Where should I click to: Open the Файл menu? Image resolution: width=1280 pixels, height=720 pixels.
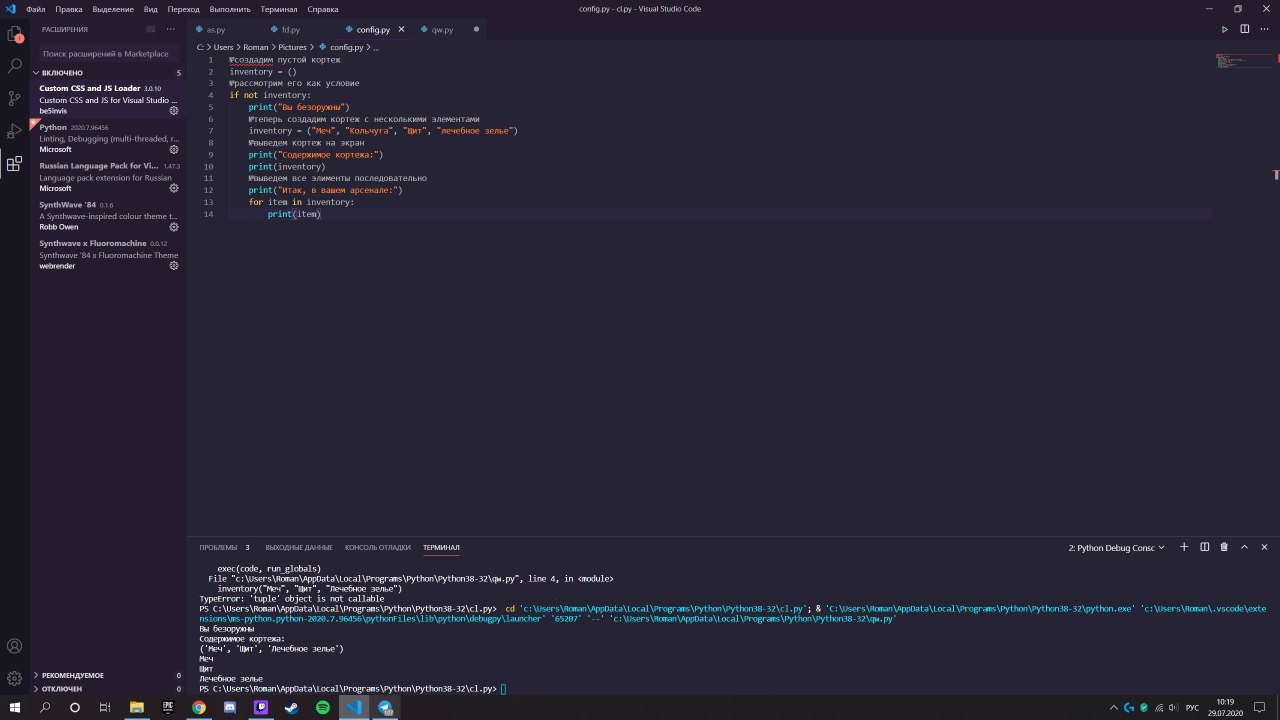[x=35, y=9]
